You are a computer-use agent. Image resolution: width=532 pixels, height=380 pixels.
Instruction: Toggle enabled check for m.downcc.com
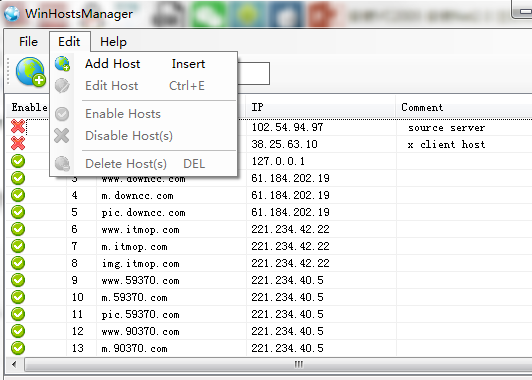(x=18, y=195)
